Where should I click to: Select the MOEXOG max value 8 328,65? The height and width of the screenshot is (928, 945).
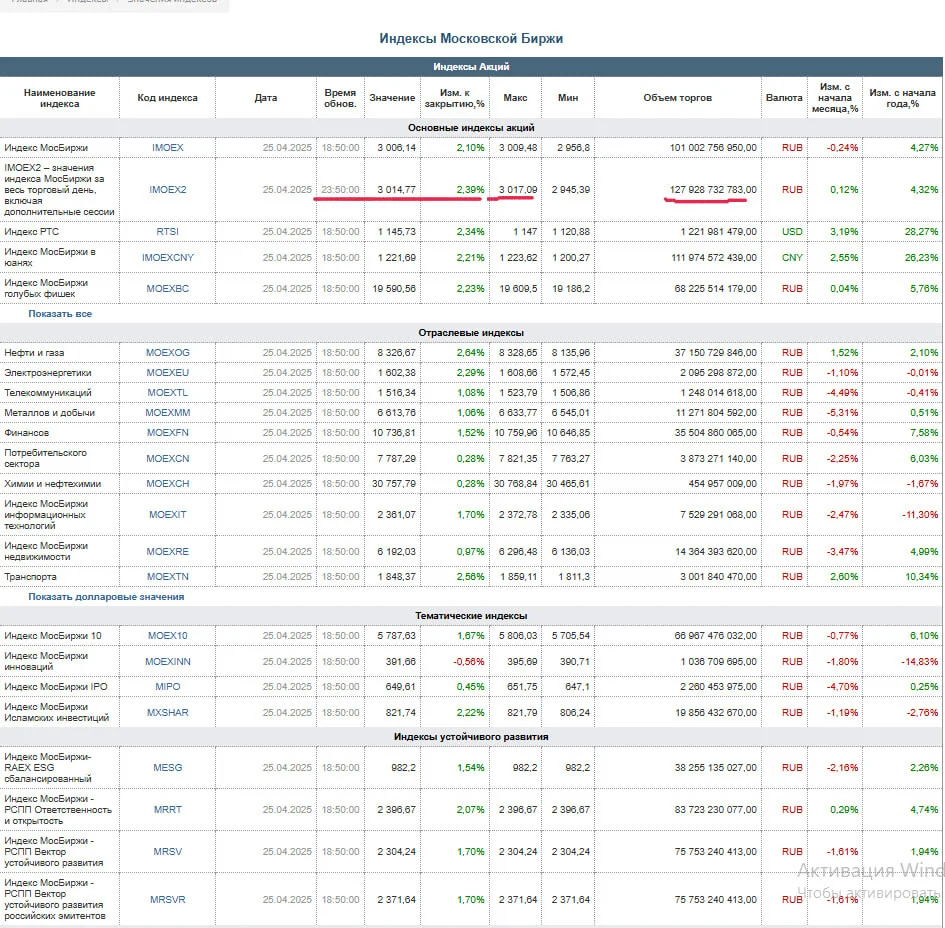(518, 353)
